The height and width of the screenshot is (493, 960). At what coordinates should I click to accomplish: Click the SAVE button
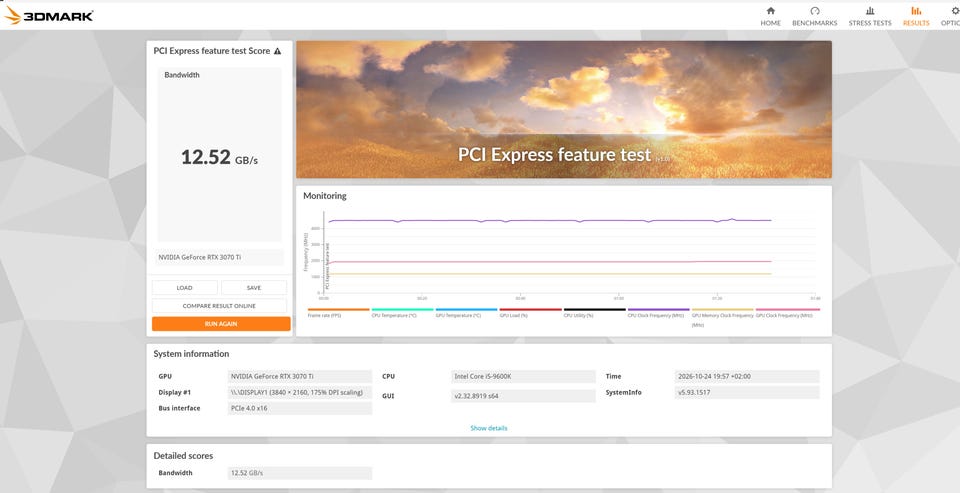click(254, 288)
